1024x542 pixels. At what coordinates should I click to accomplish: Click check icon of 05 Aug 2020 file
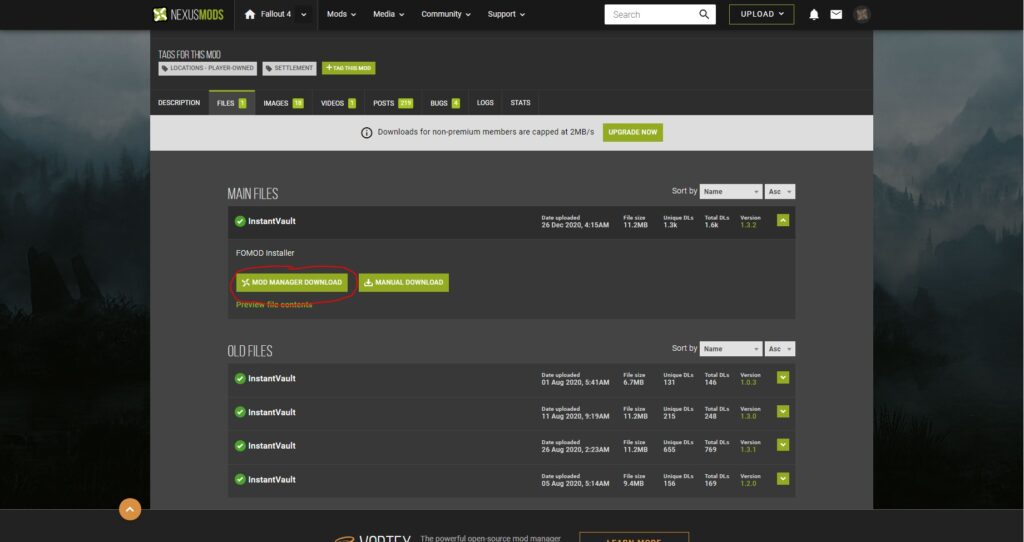click(x=240, y=479)
